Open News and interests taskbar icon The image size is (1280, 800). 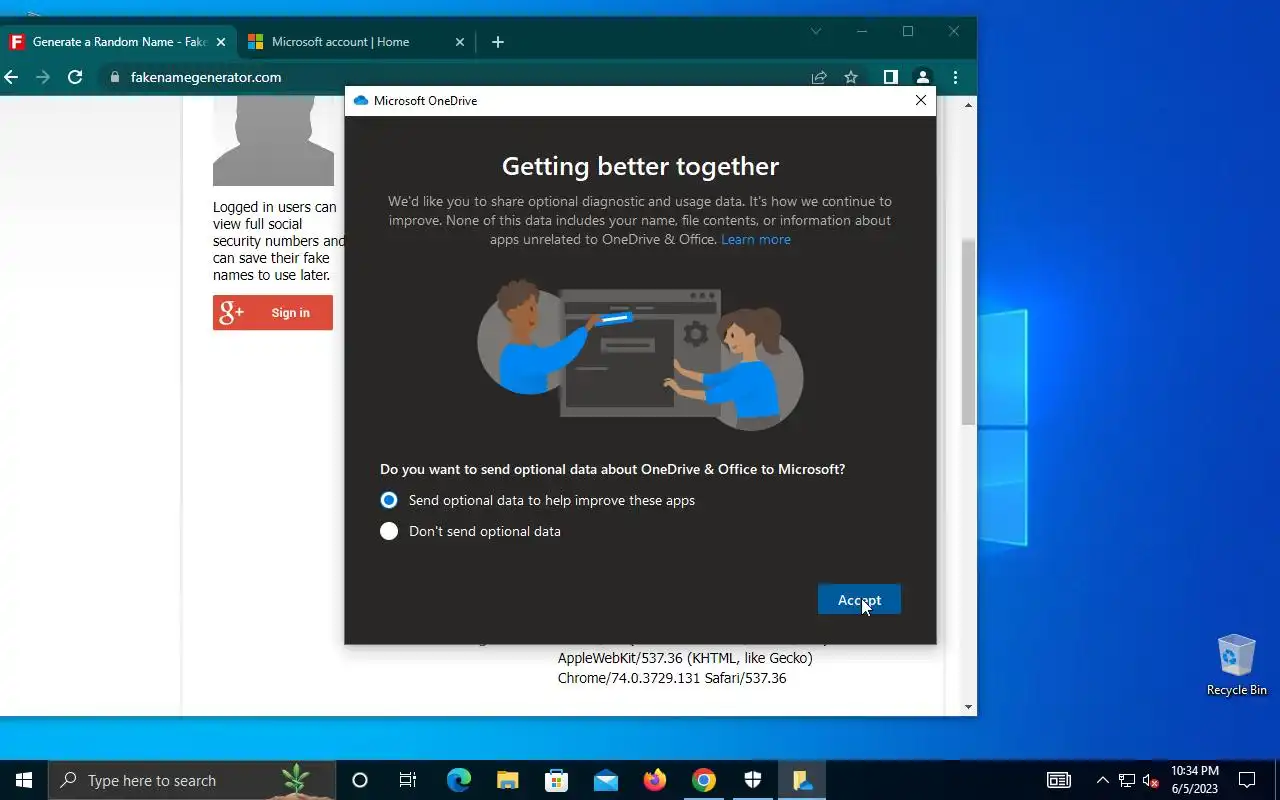(x=1058, y=780)
